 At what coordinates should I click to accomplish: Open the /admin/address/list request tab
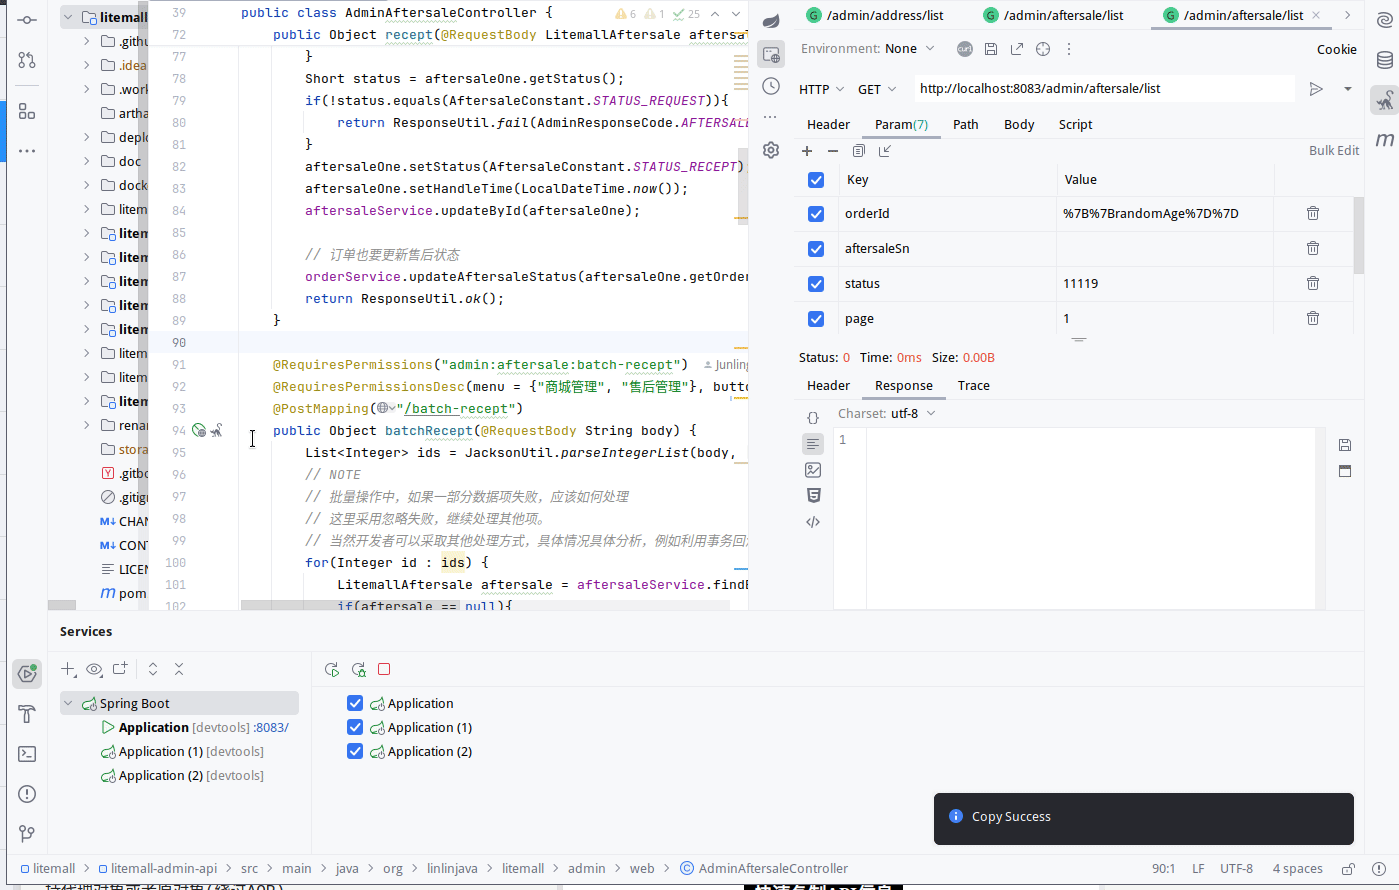click(x=875, y=15)
